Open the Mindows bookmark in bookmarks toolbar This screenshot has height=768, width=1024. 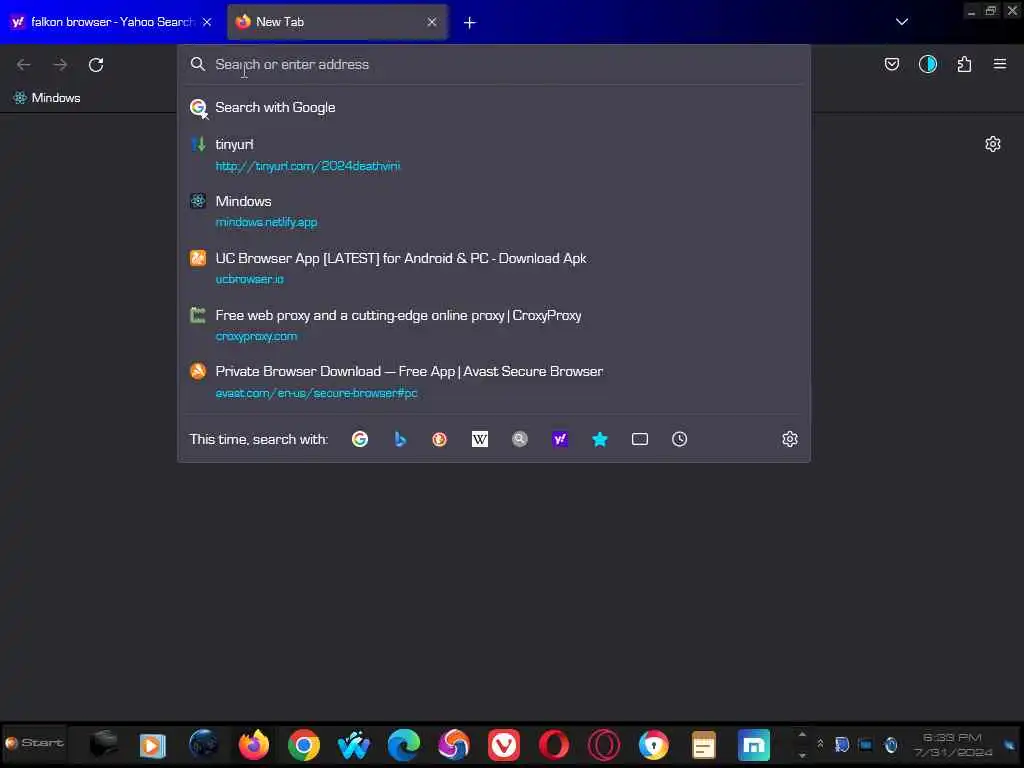click(x=47, y=98)
